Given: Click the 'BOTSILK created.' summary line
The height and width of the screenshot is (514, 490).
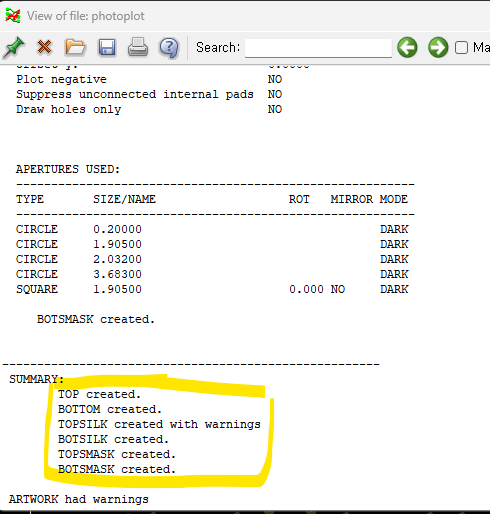Looking at the screenshot, I should tap(113, 439).
